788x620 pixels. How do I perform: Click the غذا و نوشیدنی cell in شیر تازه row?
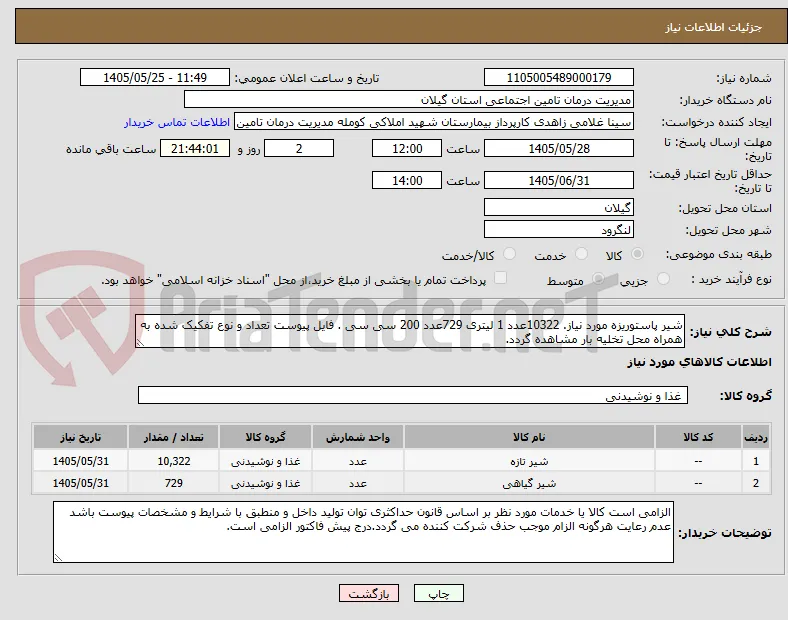pyautogui.click(x=265, y=461)
